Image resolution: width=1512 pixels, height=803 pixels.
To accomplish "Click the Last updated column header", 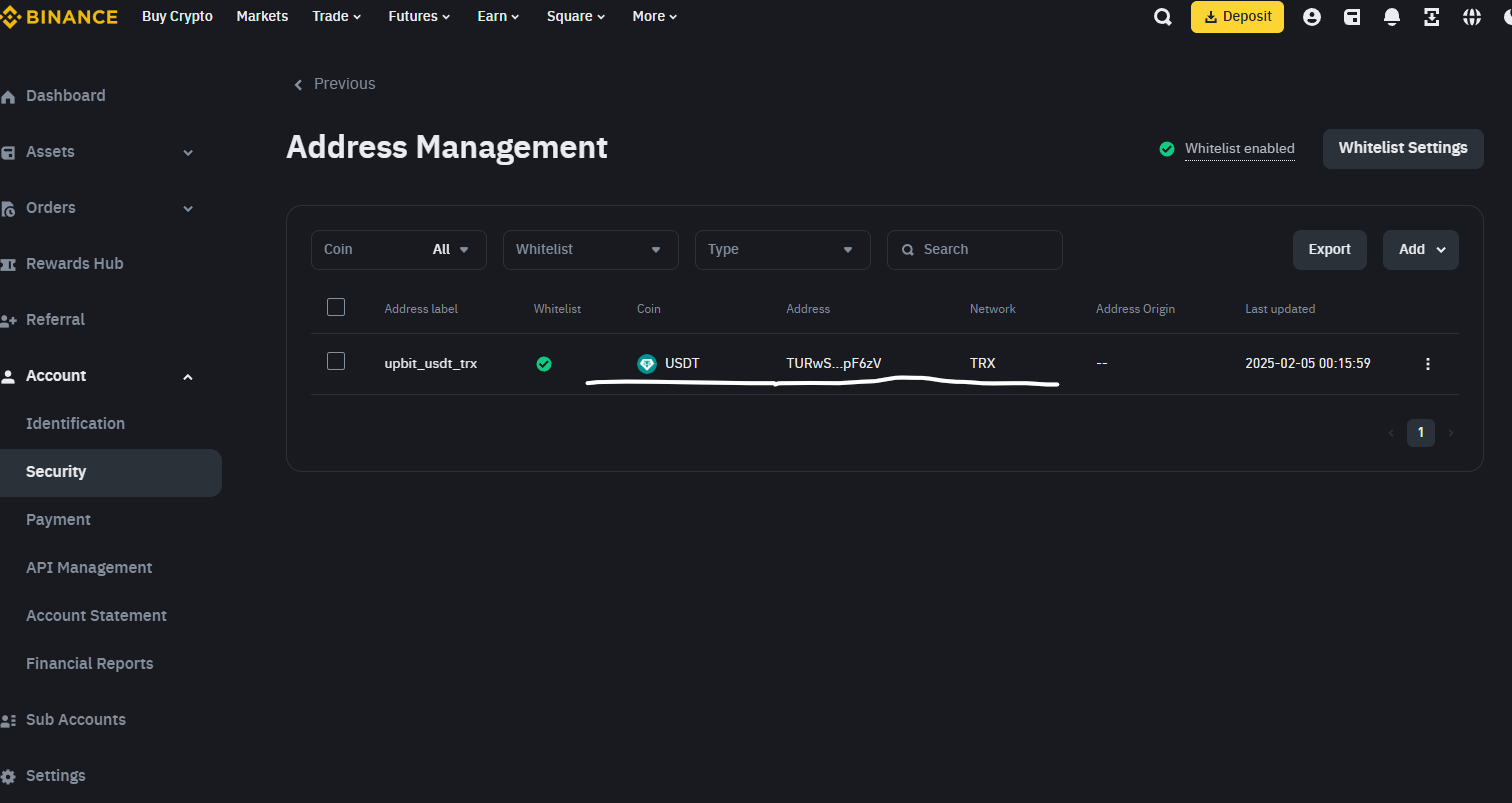I will (1280, 309).
